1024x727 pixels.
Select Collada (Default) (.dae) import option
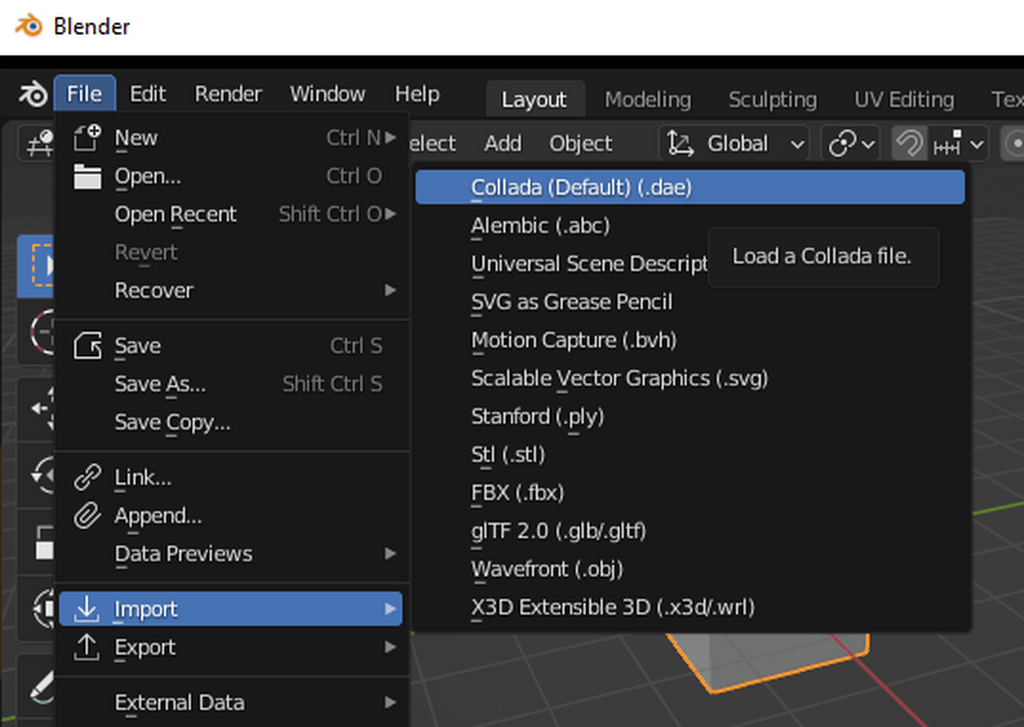(690, 187)
